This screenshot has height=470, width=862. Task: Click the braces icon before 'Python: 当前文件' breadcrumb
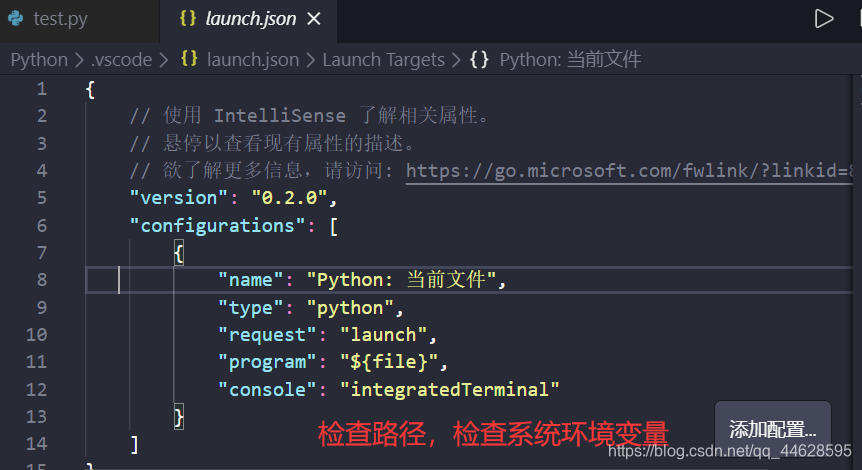pyautogui.click(x=479, y=59)
